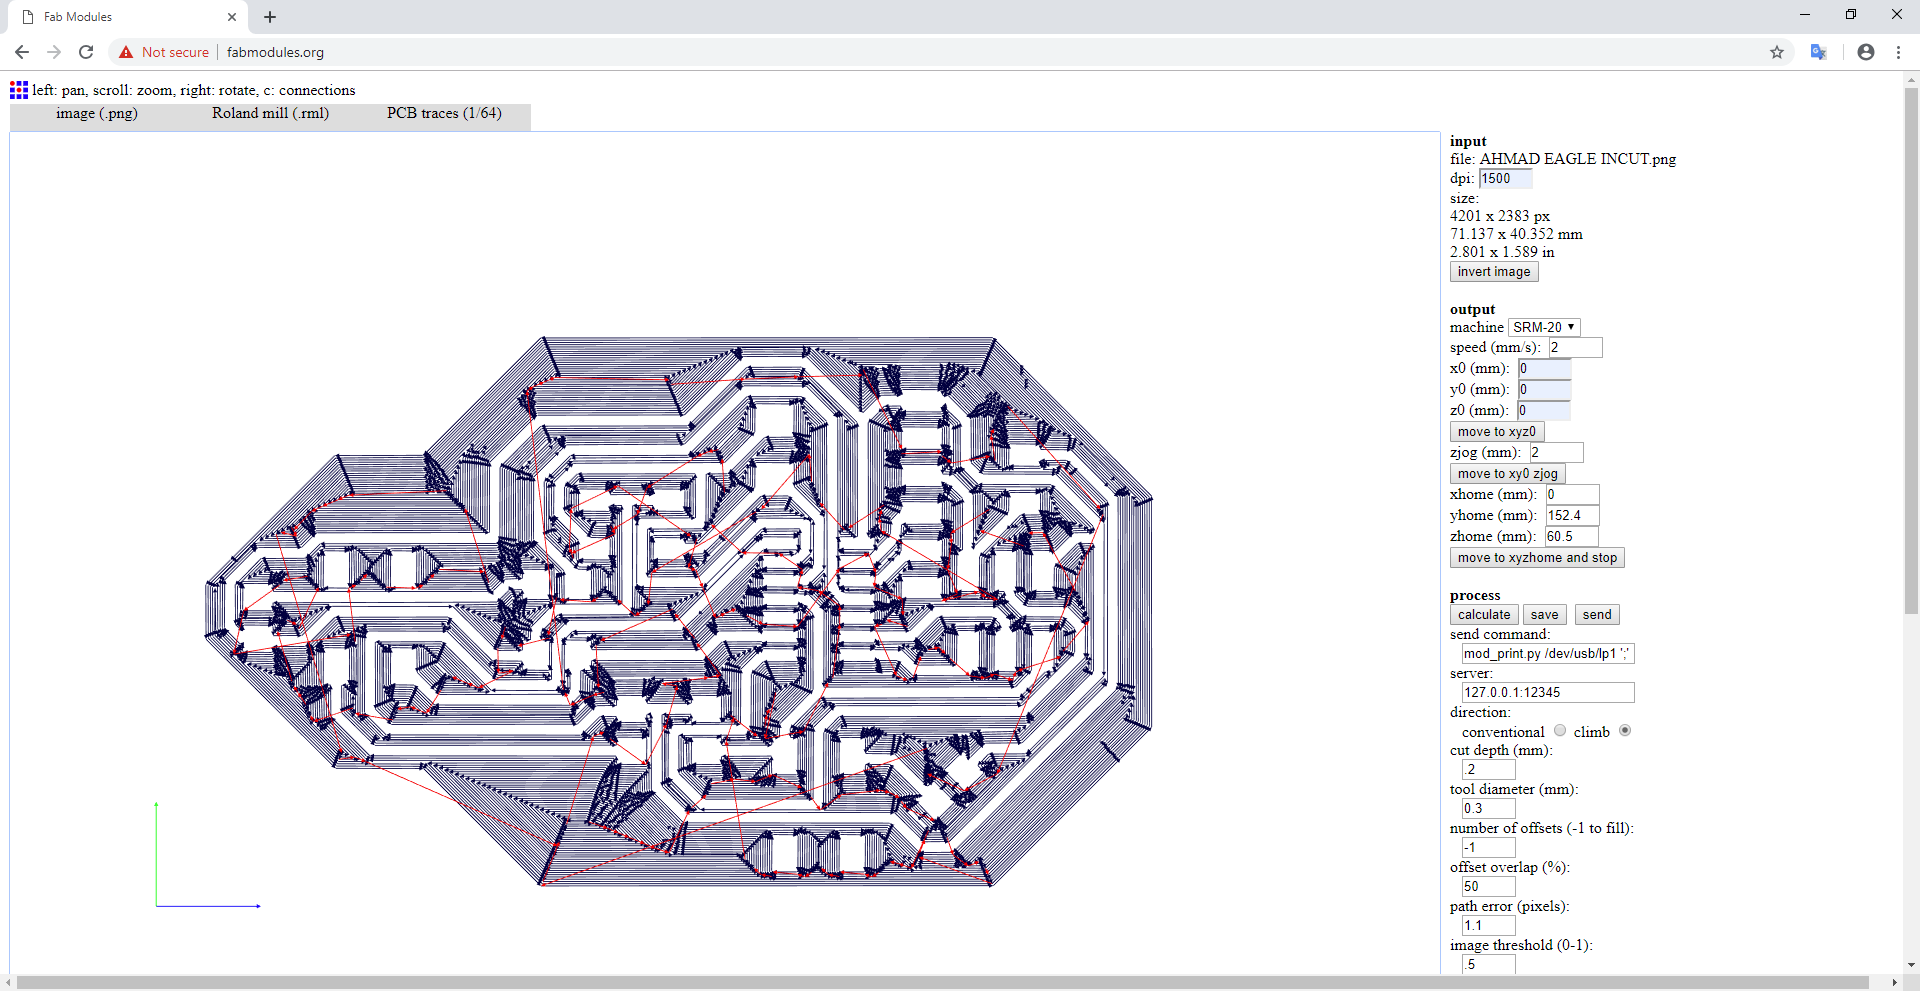Click the yhome (mm) field

1572,516
